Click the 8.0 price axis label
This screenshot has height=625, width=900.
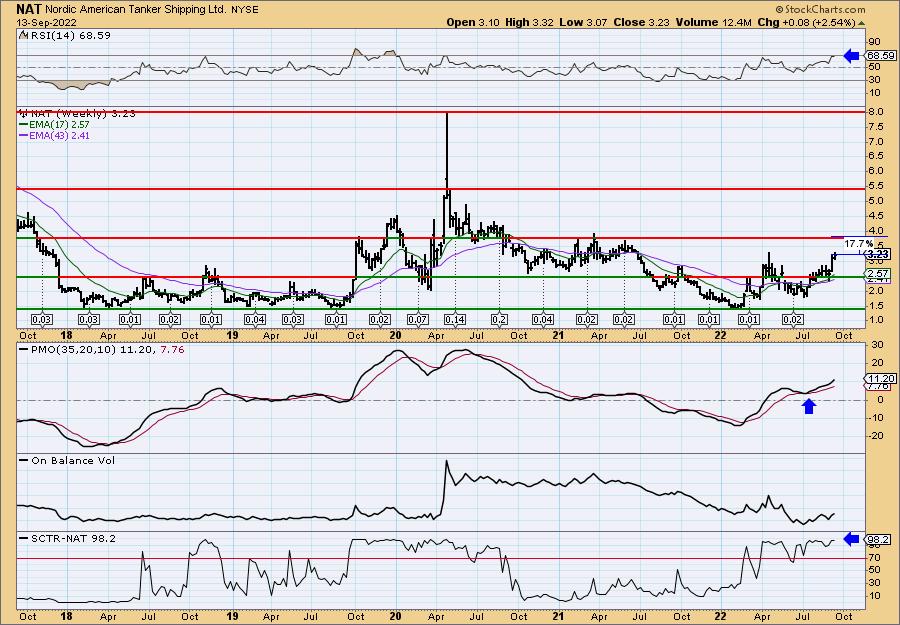pos(875,112)
